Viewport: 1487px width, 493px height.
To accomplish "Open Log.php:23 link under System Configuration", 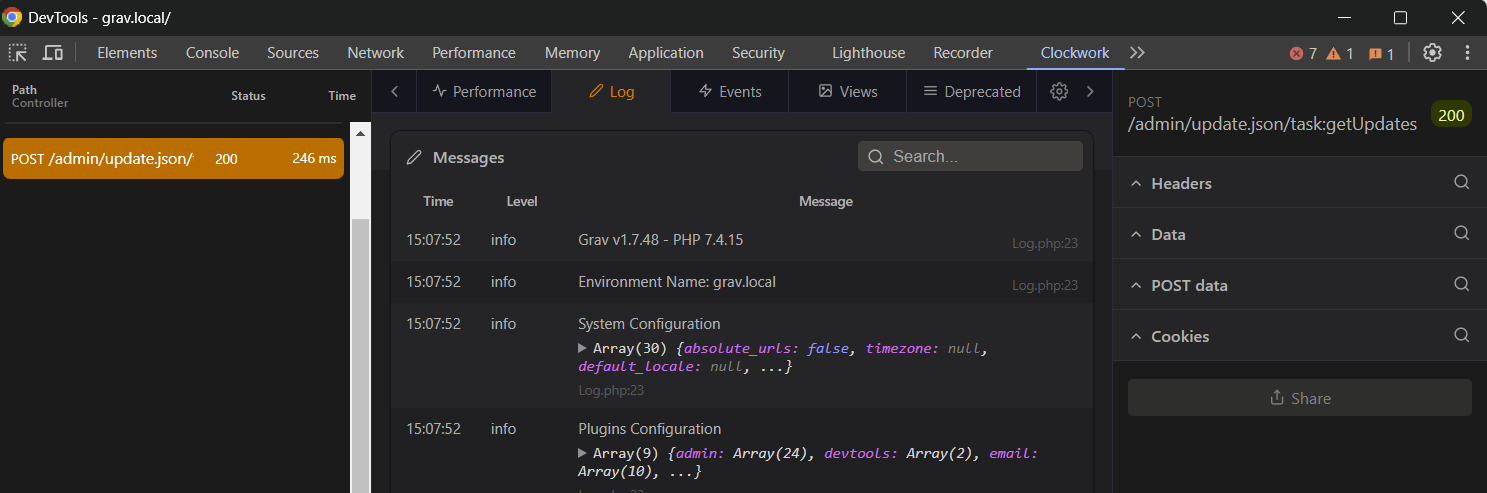I will (611, 390).
